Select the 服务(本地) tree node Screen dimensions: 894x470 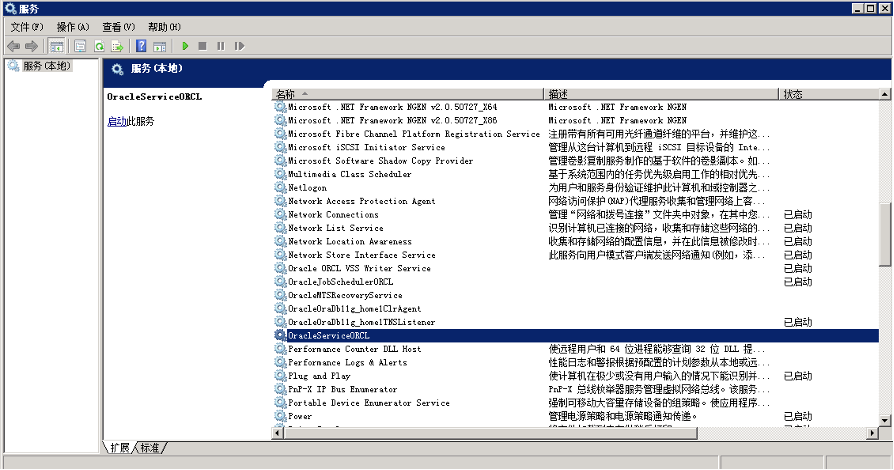(x=47, y=66)
